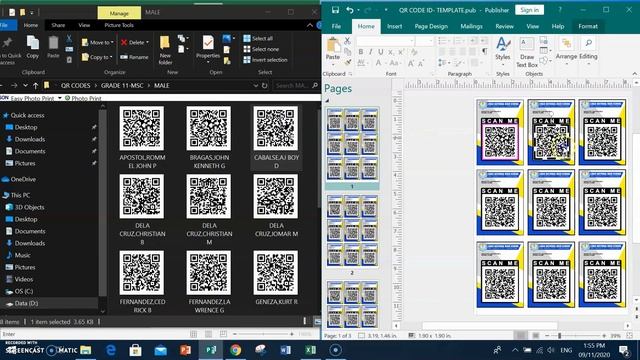
Task: Open Microsoft Word from the taskbar
Action: (285, 350)
